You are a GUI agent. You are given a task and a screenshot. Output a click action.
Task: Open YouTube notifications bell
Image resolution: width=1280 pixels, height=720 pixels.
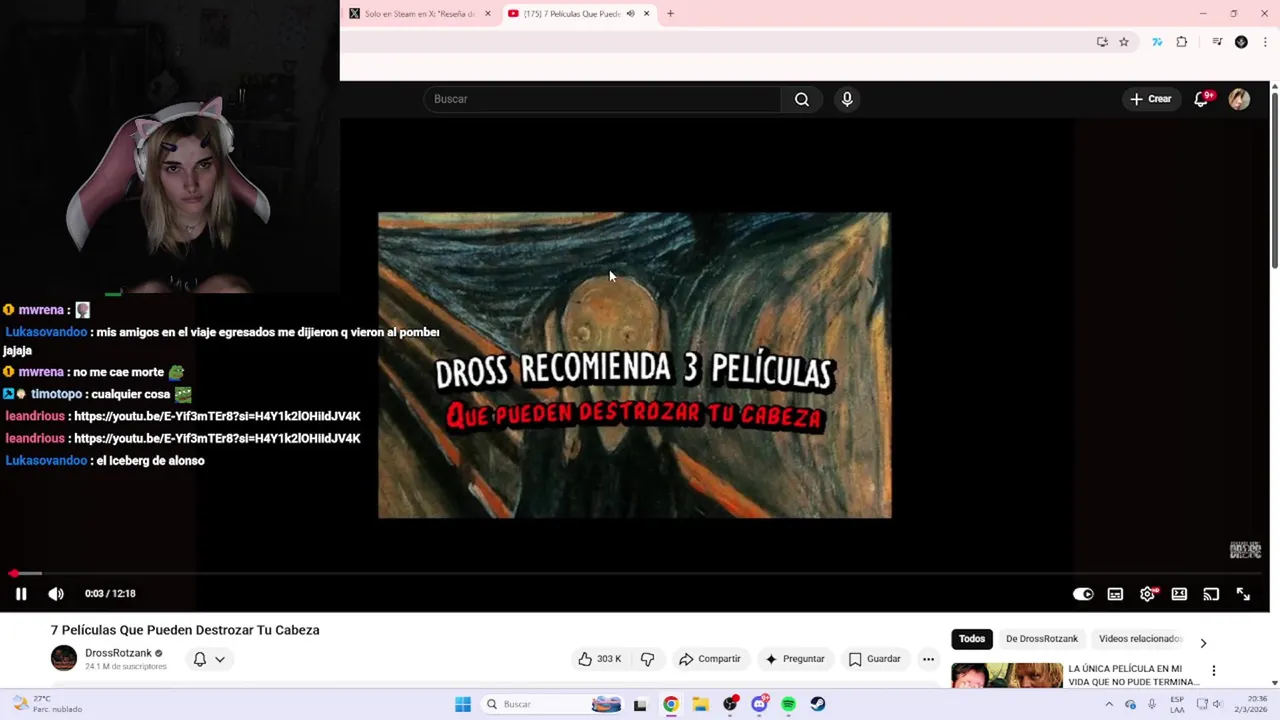click(1202, 99)
